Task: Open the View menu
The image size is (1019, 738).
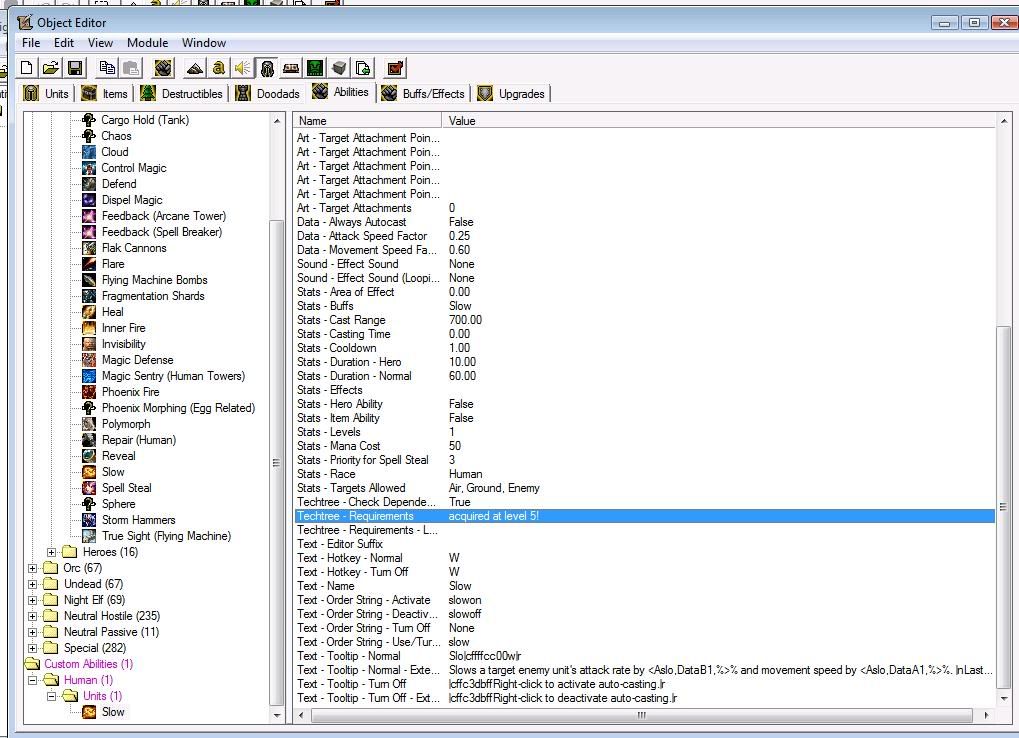Action: (x=100, y=43)
